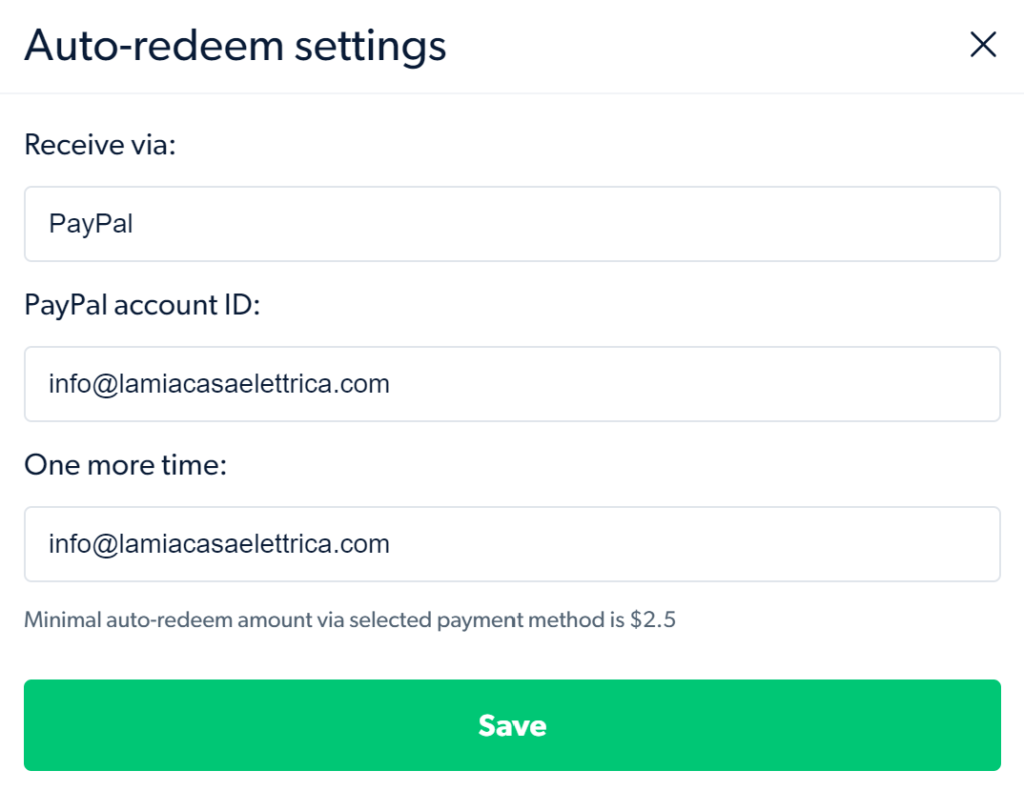1024x791 pixels.
Task: Click the $2.5 amount in the note
Action: tap(653, 620)
